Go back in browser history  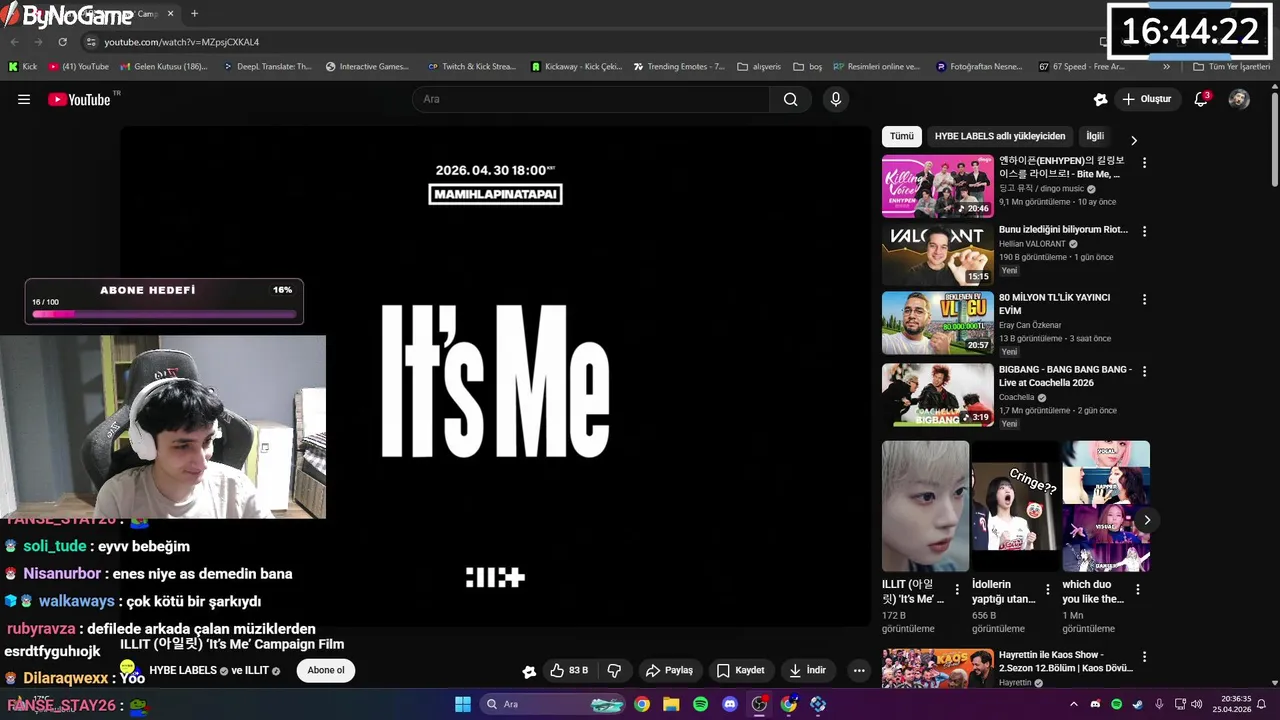click(14, 42)
